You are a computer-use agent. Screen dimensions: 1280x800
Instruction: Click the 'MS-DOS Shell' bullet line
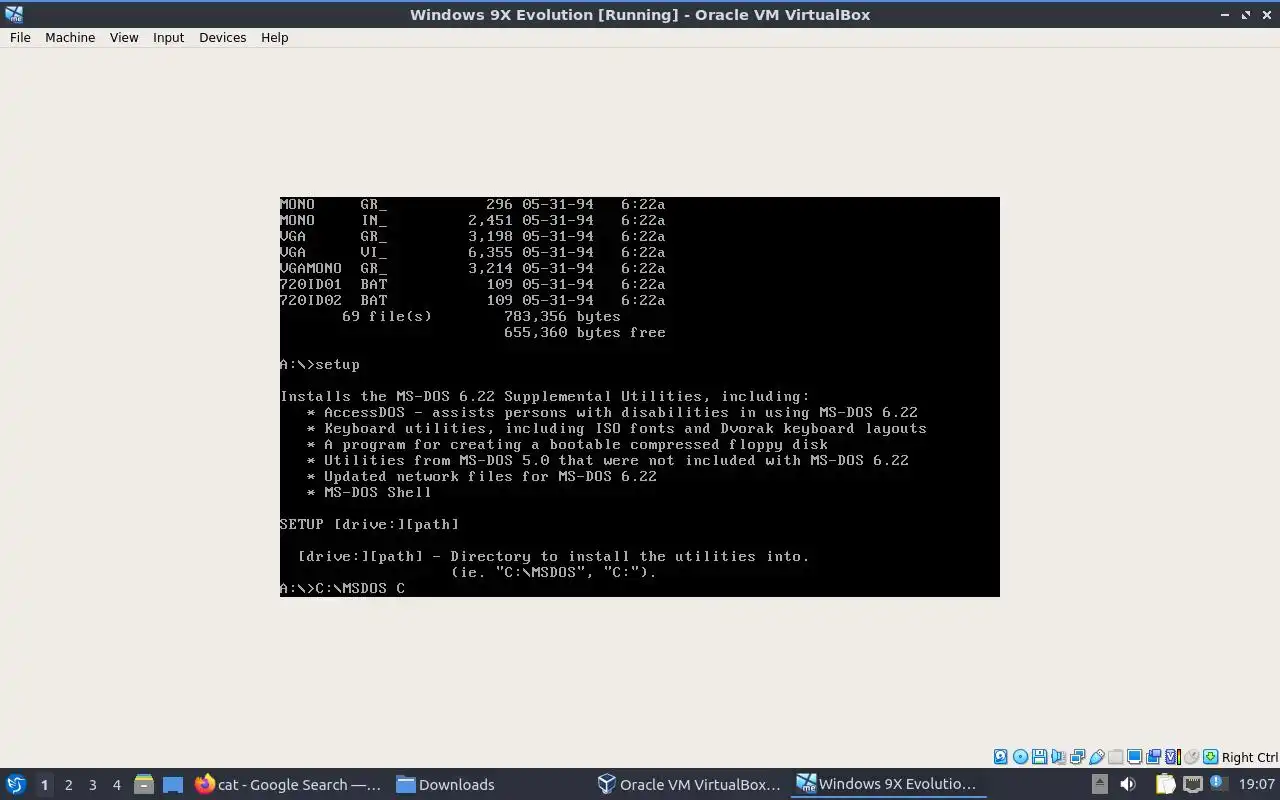pos(369,492)
